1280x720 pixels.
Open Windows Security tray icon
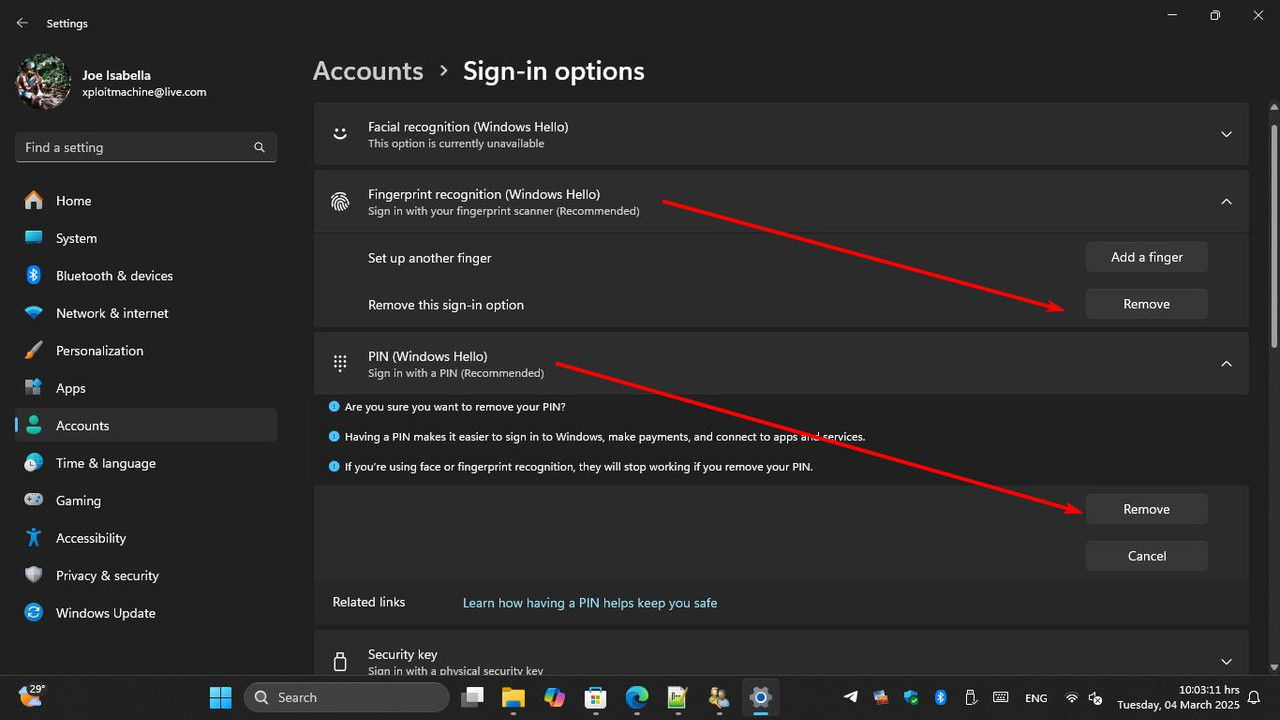910,697
